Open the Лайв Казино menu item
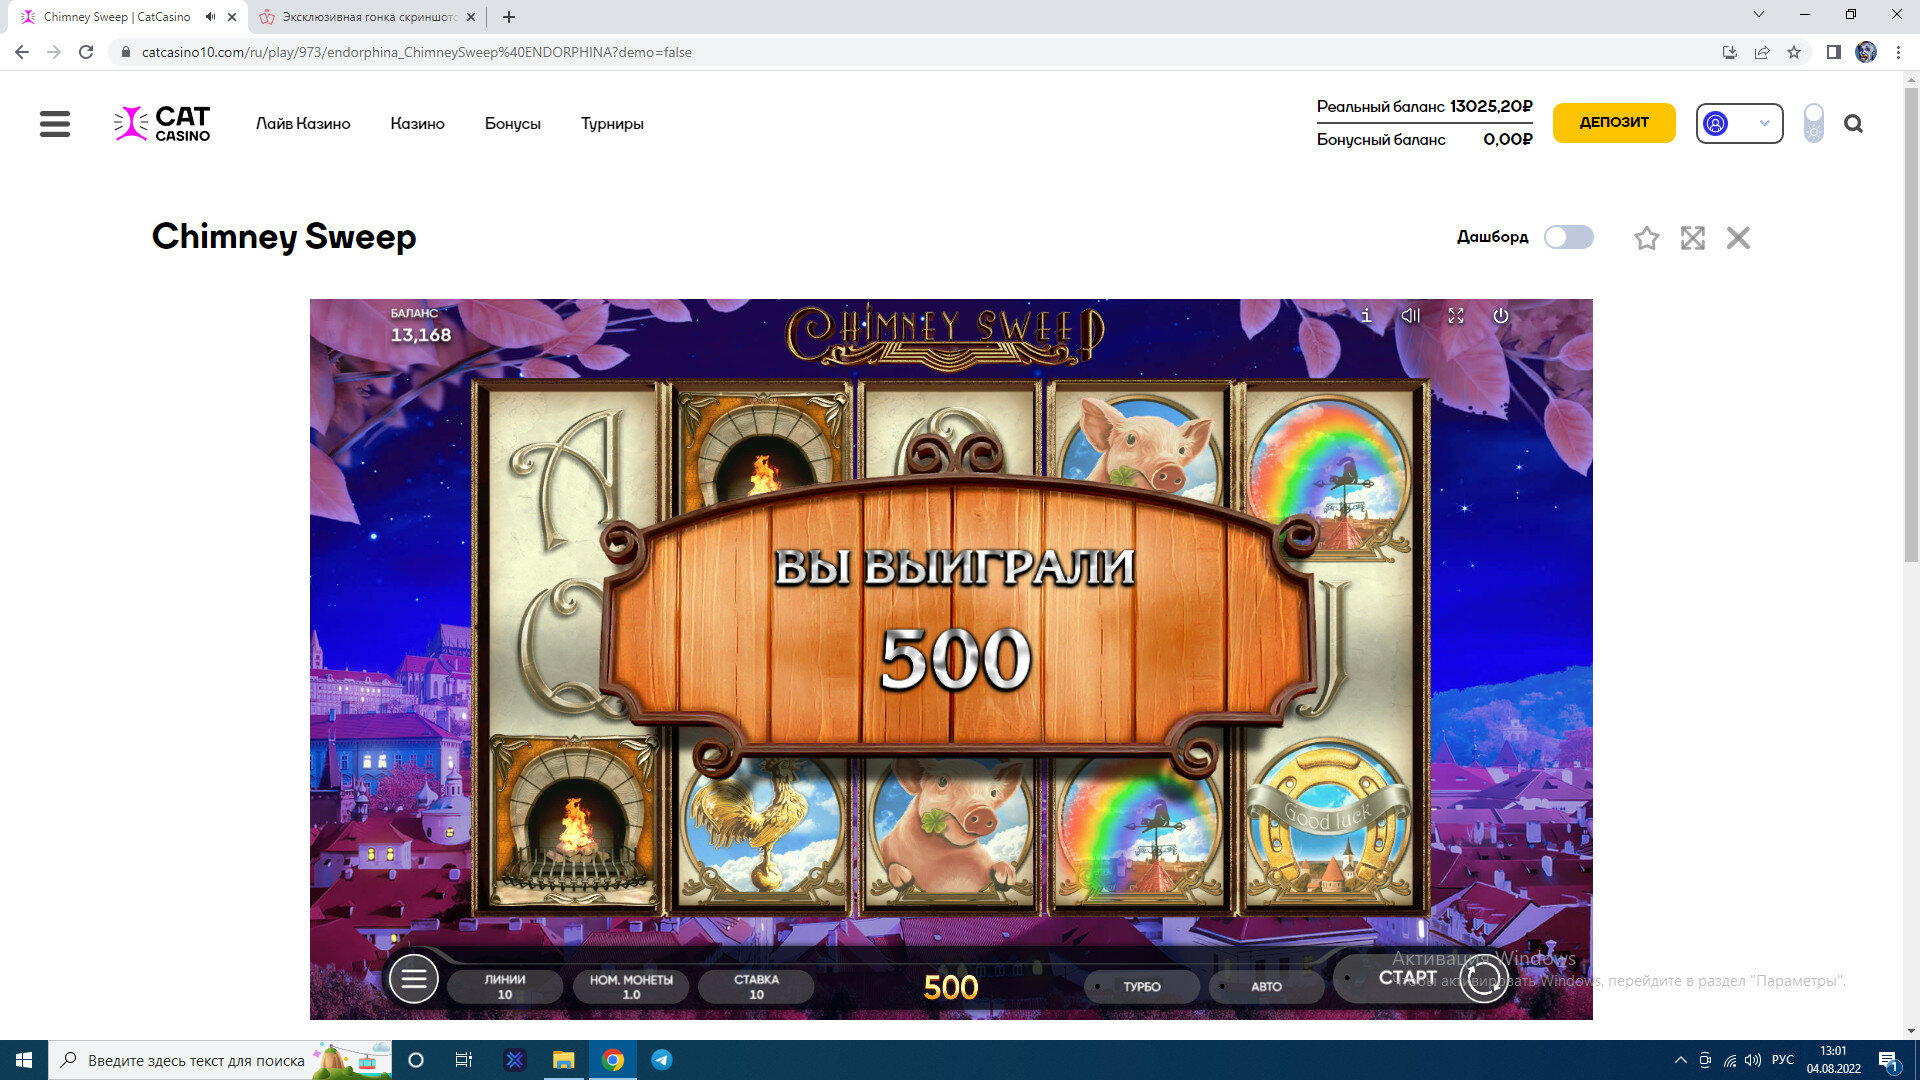The width and height of the screenshot is (1920, 1080). click(x=303, y=124)
